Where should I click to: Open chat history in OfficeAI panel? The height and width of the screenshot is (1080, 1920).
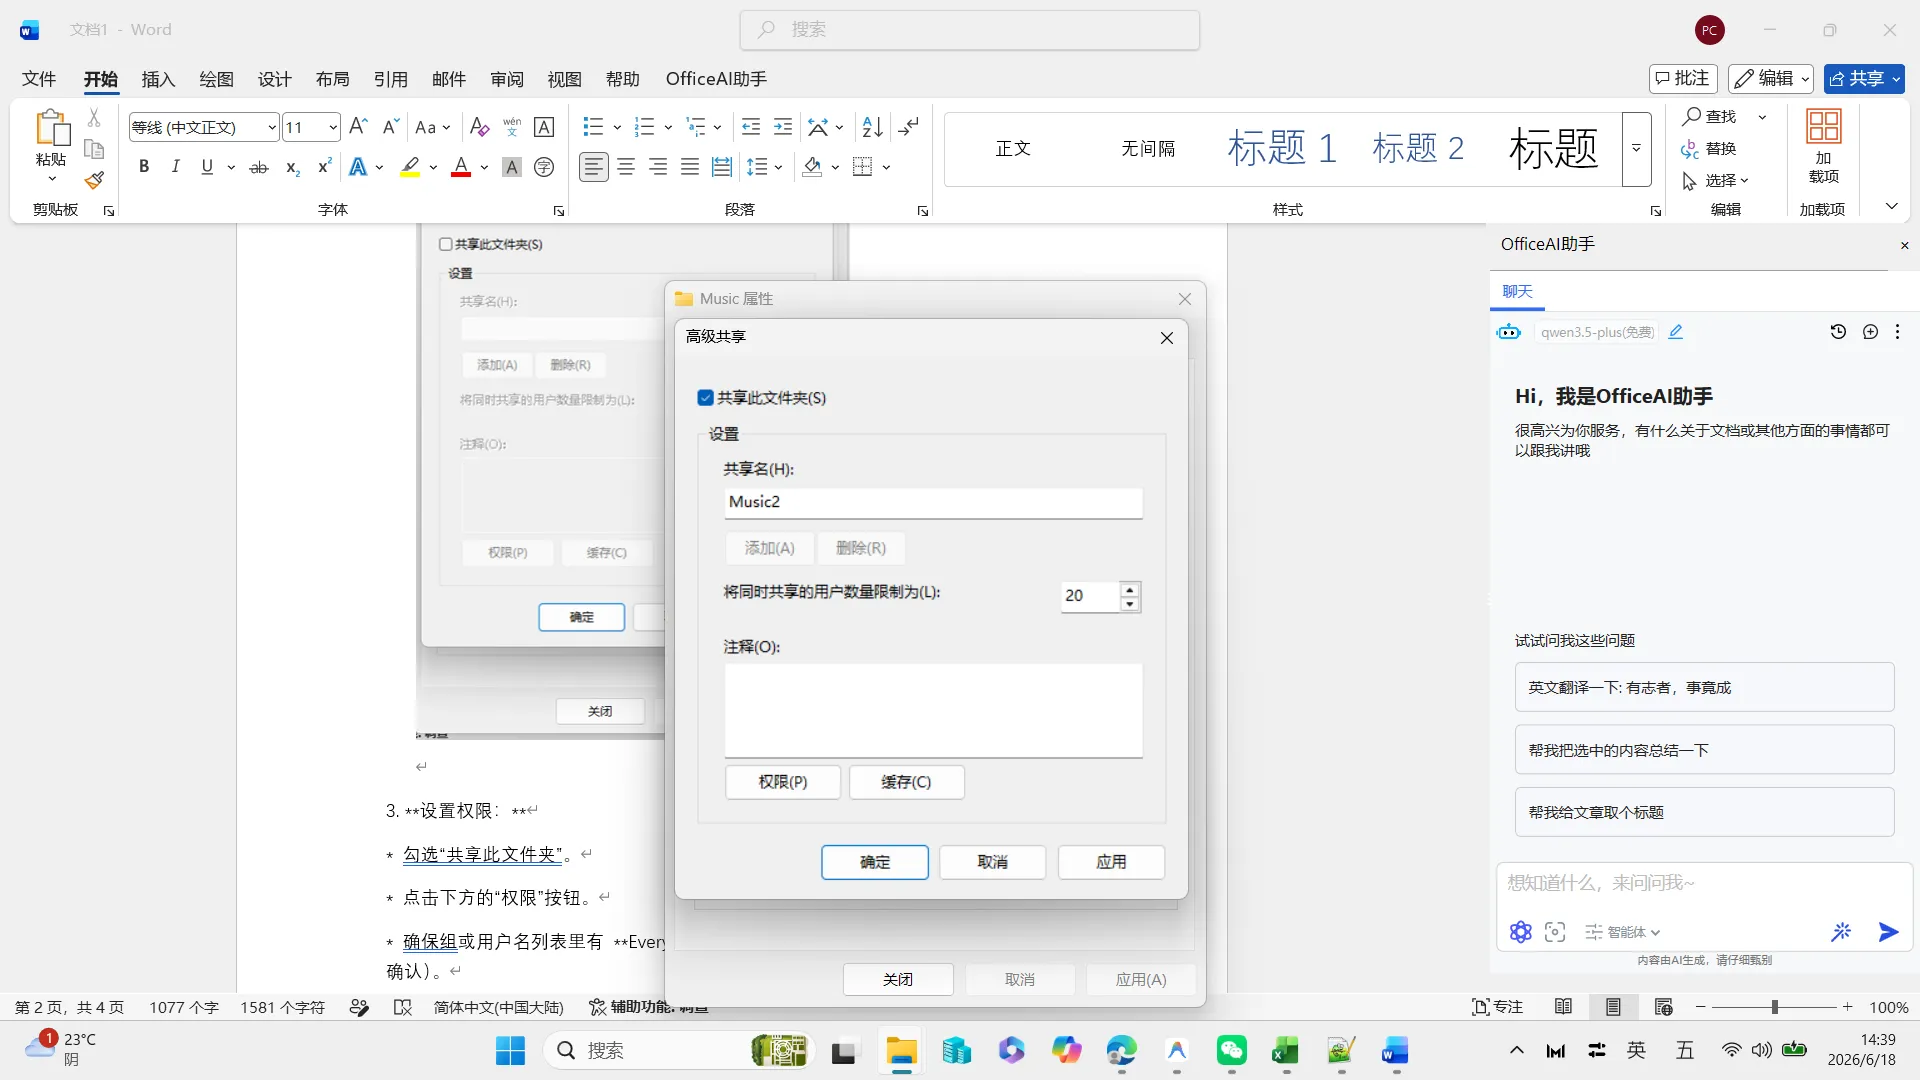[x=1838, y=332]
